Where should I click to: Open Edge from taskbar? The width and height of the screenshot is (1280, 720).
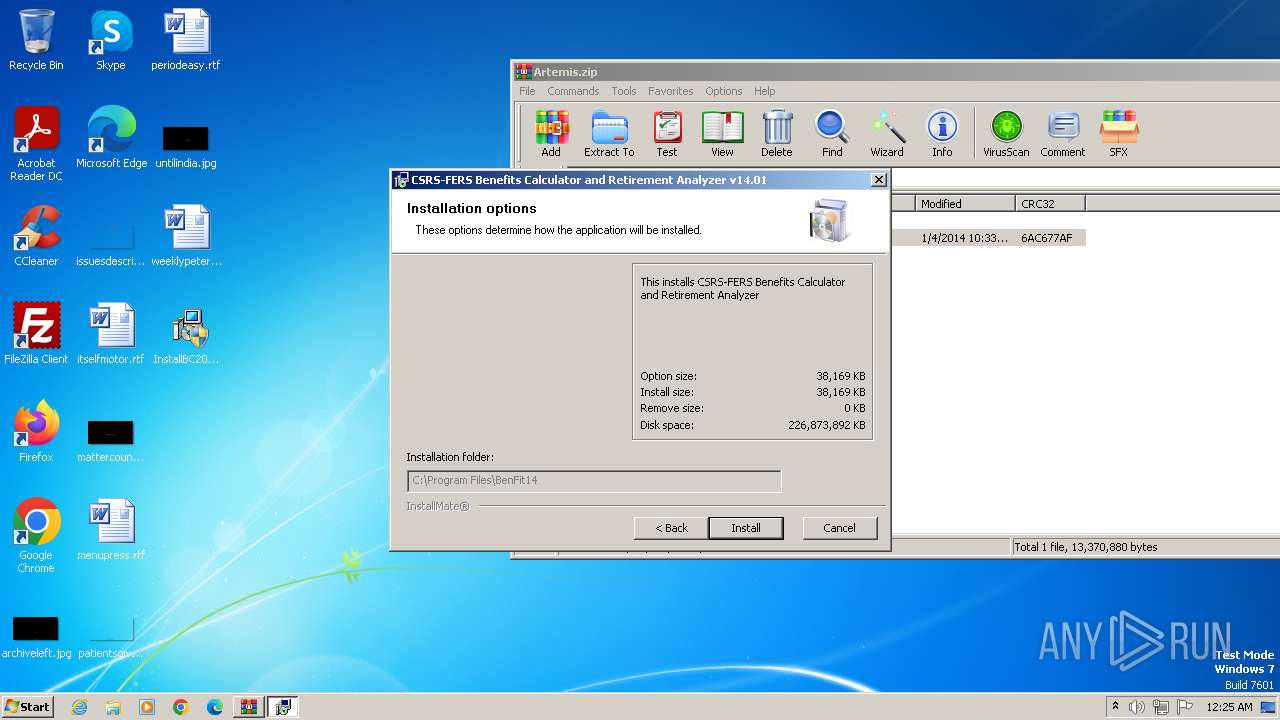(x=215, y=707)
